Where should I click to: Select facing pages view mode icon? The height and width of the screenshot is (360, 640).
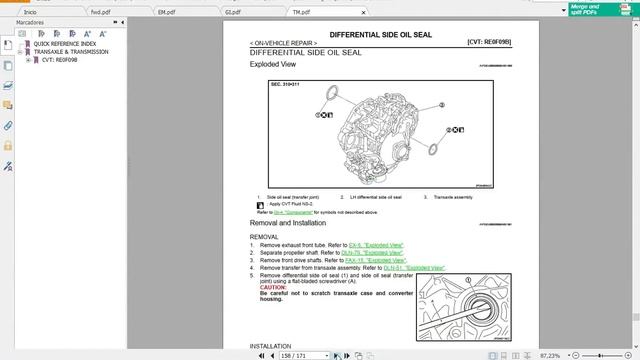pyautogui.click(x=516, y=356)
